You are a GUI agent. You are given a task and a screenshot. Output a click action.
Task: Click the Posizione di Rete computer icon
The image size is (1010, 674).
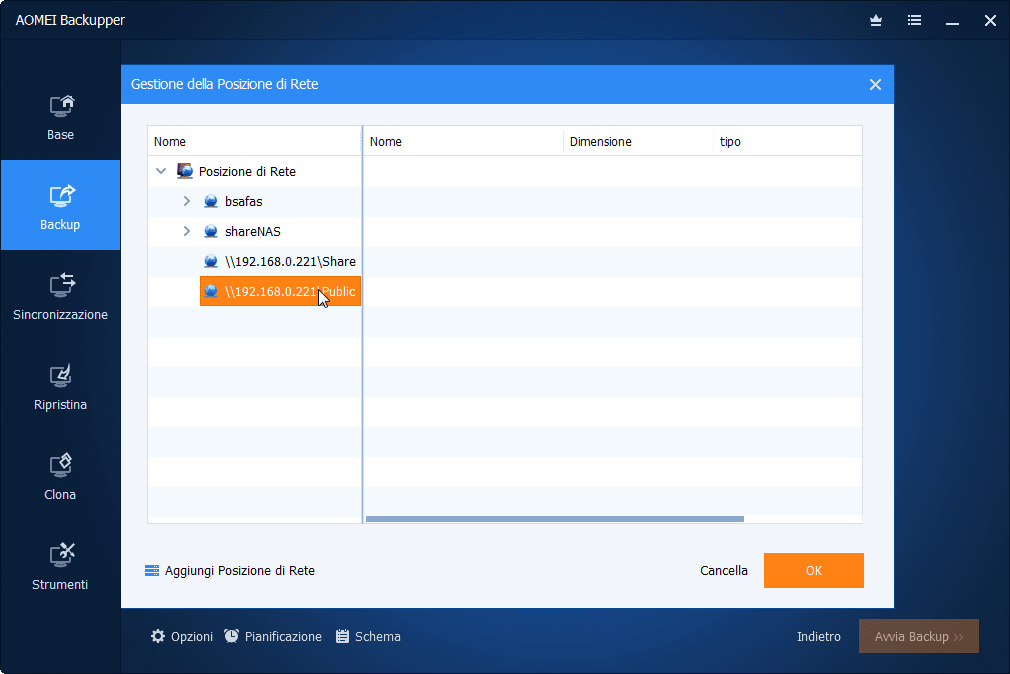click(x=185, y=171)
